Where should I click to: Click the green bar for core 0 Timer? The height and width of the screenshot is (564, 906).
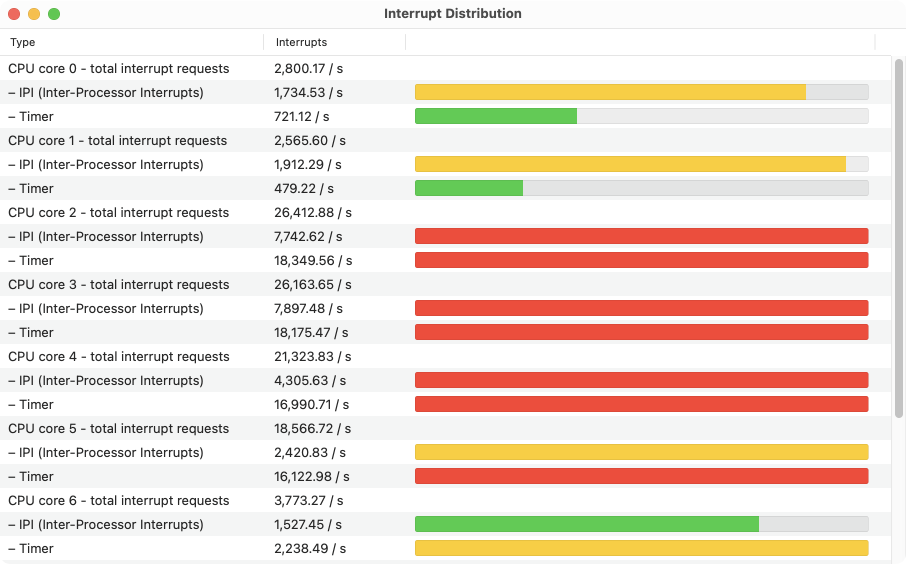pos(496,116)
